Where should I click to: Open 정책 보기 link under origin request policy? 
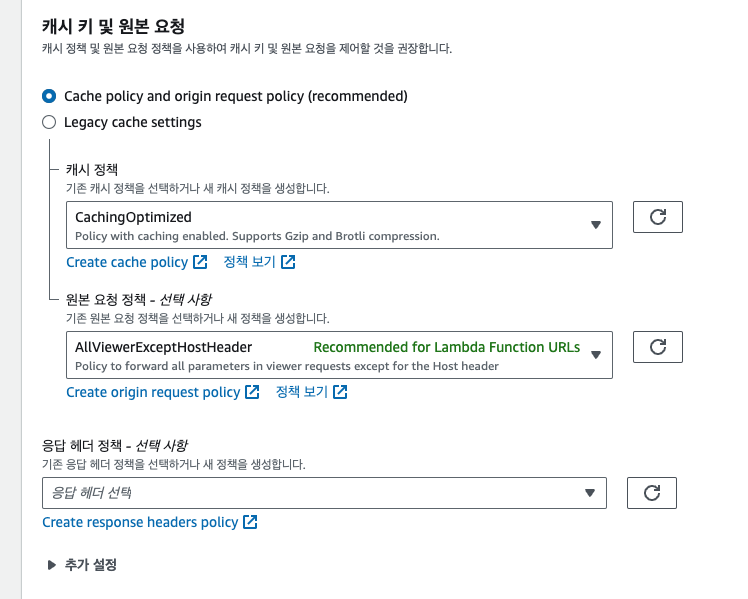click(x=301, y=392)
